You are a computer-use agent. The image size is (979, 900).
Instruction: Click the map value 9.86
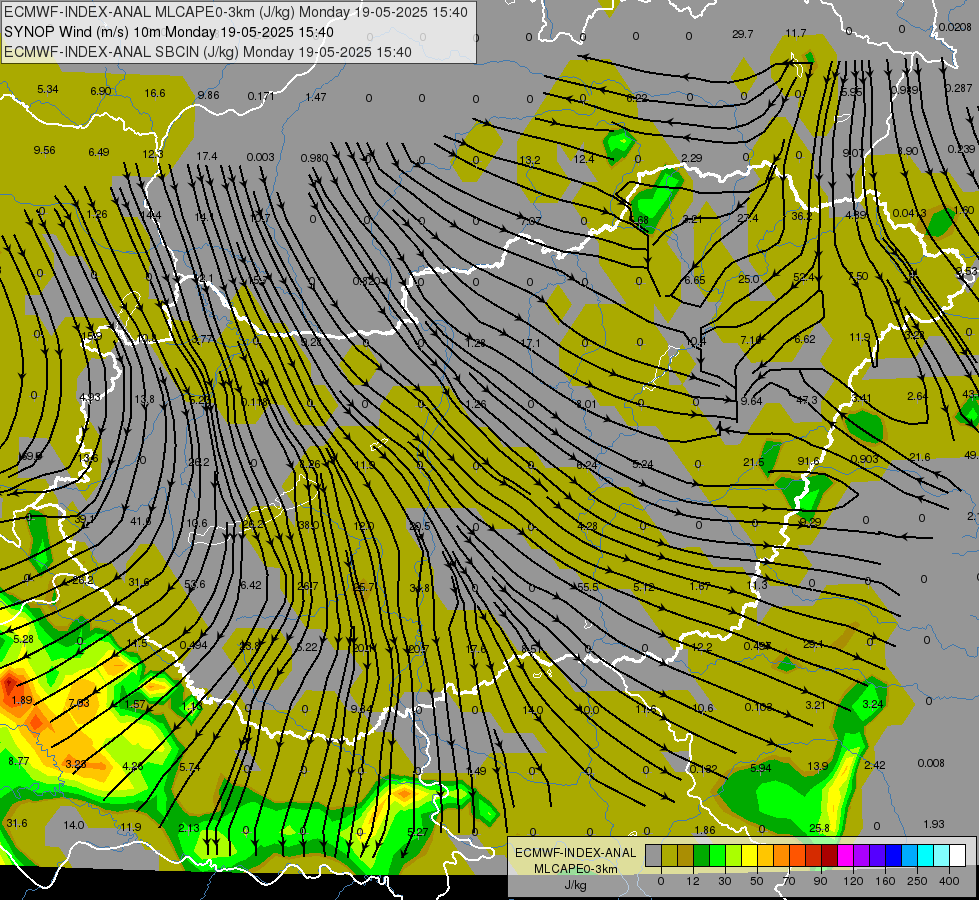pyautogui.click(x=209, y=95)
